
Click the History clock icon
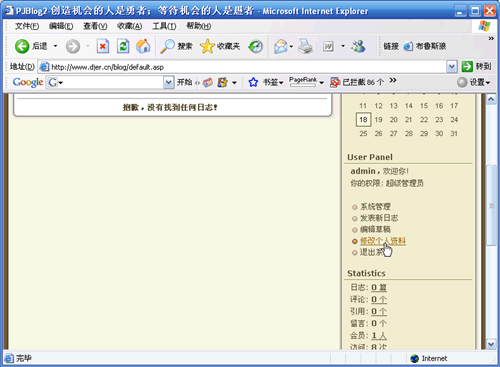click(256, 47)
